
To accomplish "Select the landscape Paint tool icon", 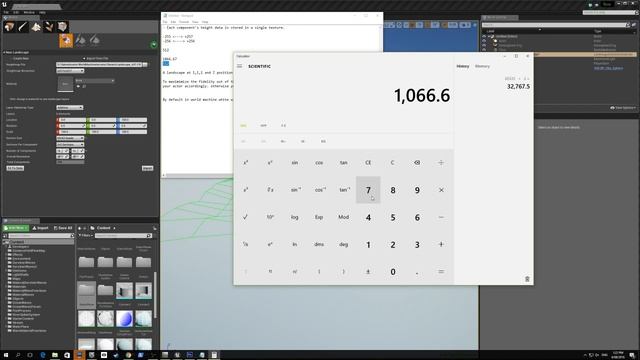I will coord(94,40).
